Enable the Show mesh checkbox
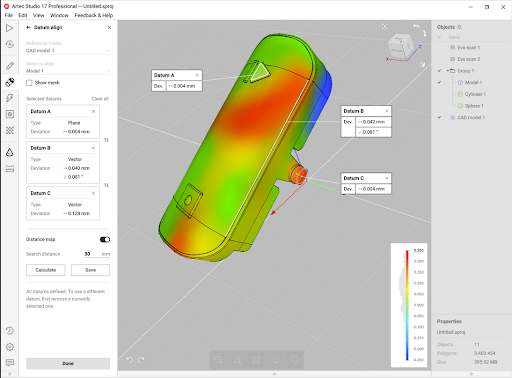The height and width of the screenshot is (378, 512). tap(29, 83)
